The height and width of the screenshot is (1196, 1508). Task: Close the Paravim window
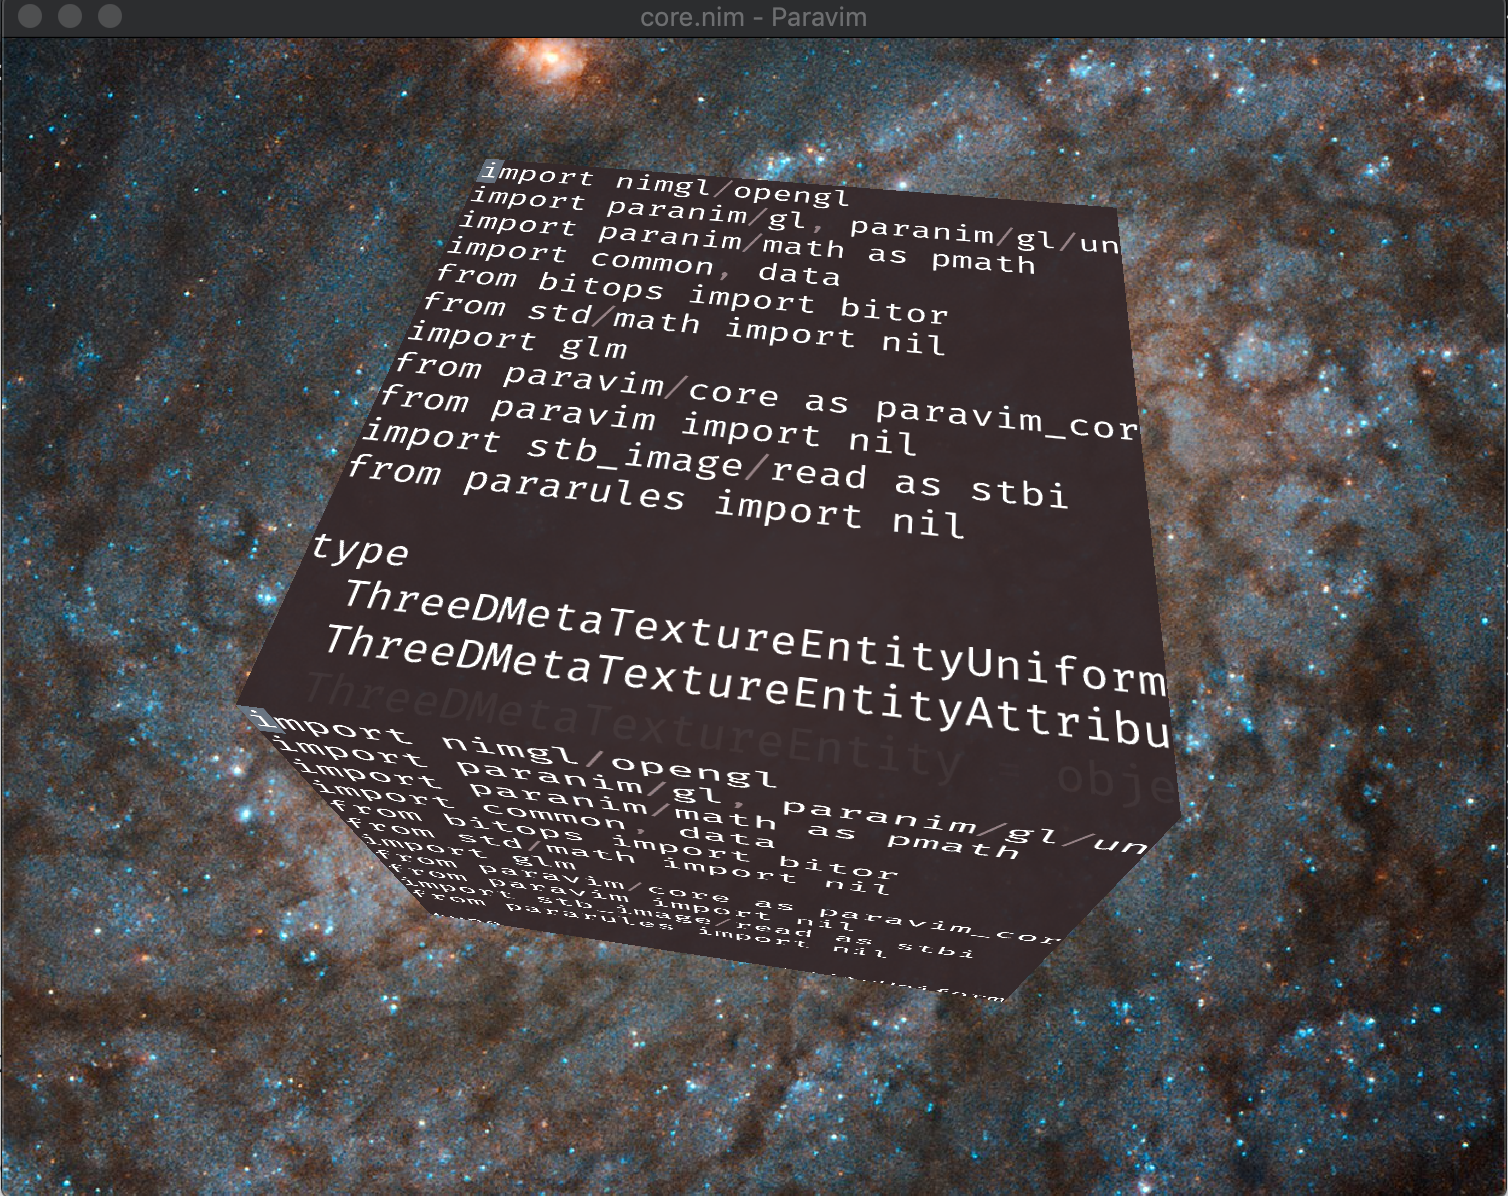coord(30,16)
